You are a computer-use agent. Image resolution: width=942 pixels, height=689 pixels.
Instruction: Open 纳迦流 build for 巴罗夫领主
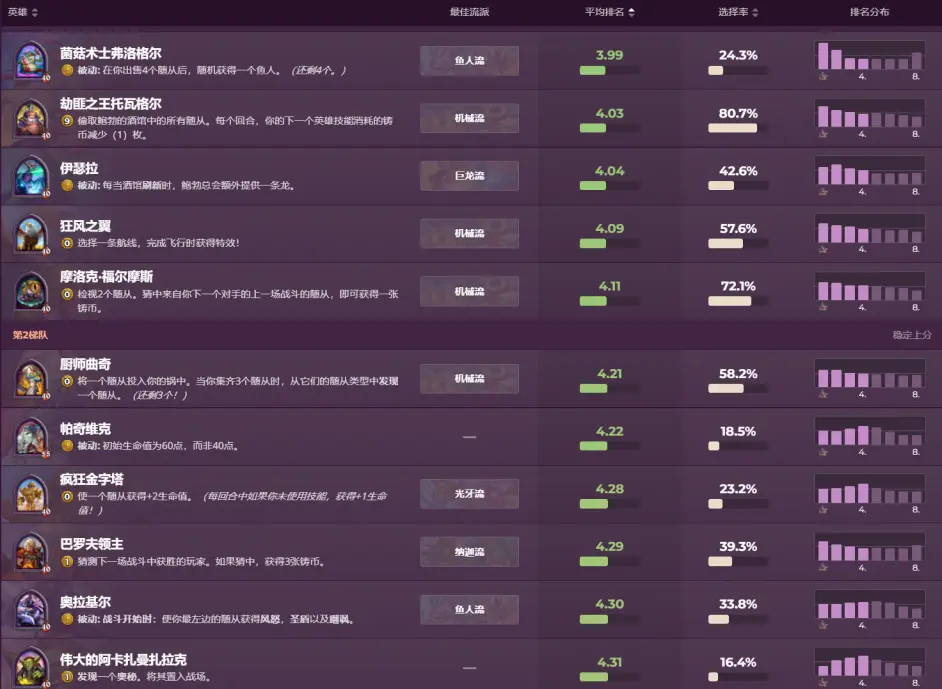click(x=469, y=552)
